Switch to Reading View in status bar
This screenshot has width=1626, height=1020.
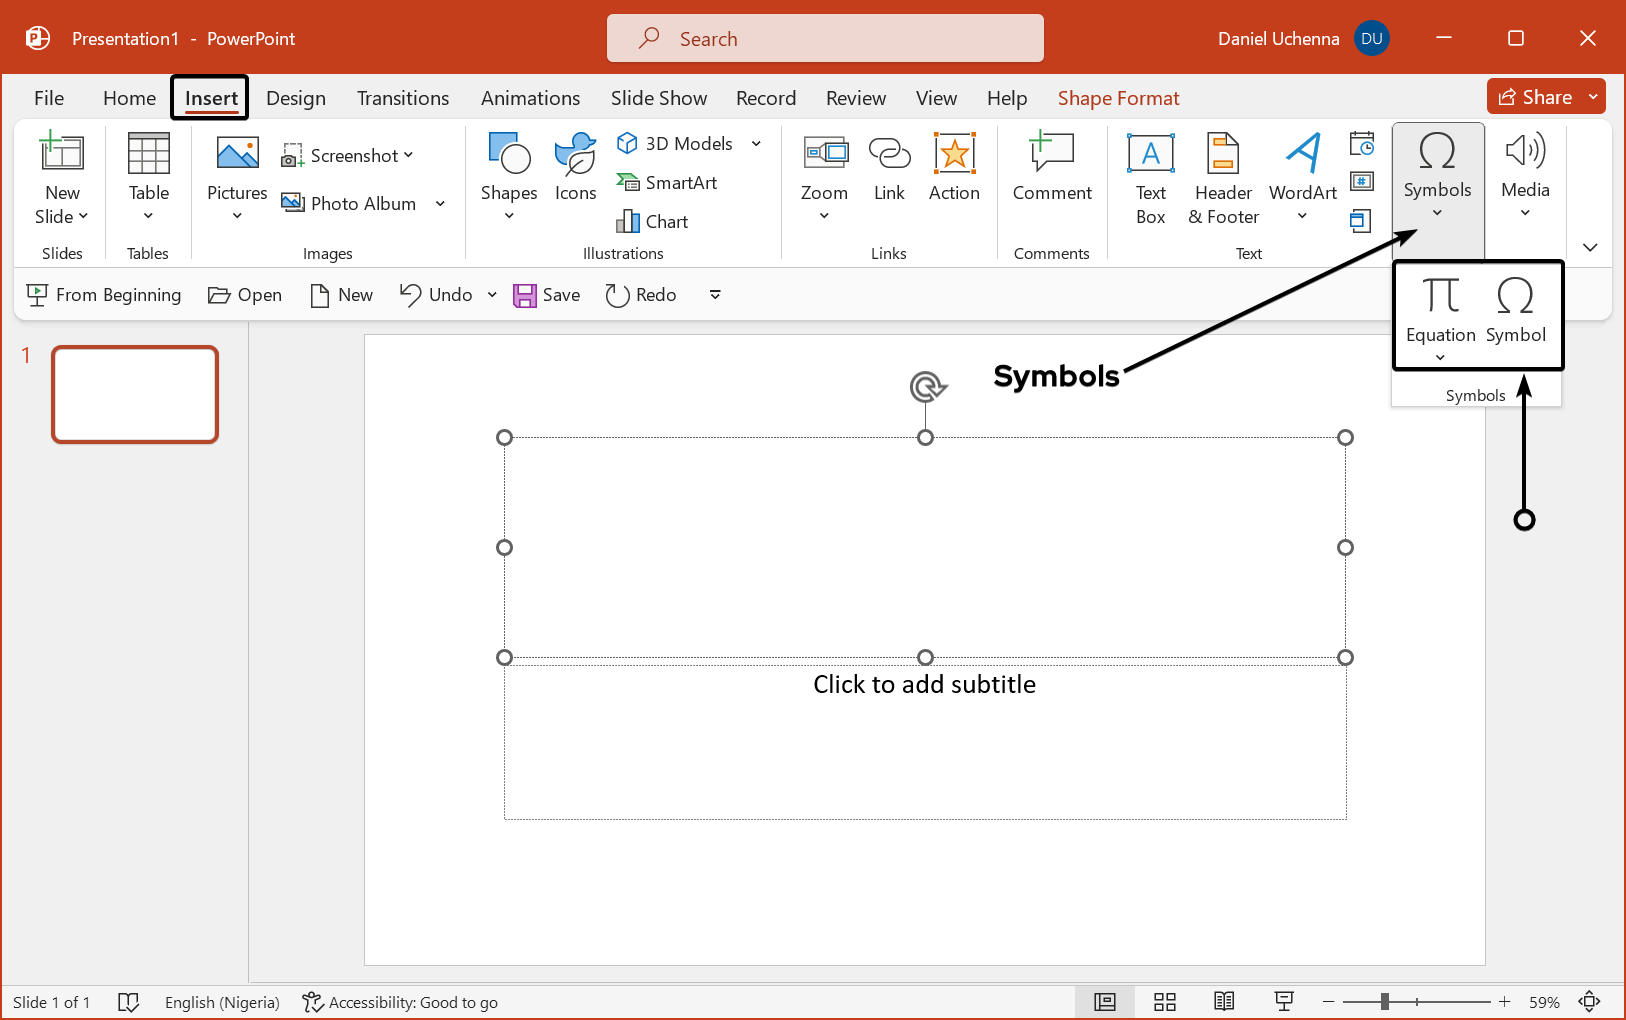(x=1224, y=1002)
